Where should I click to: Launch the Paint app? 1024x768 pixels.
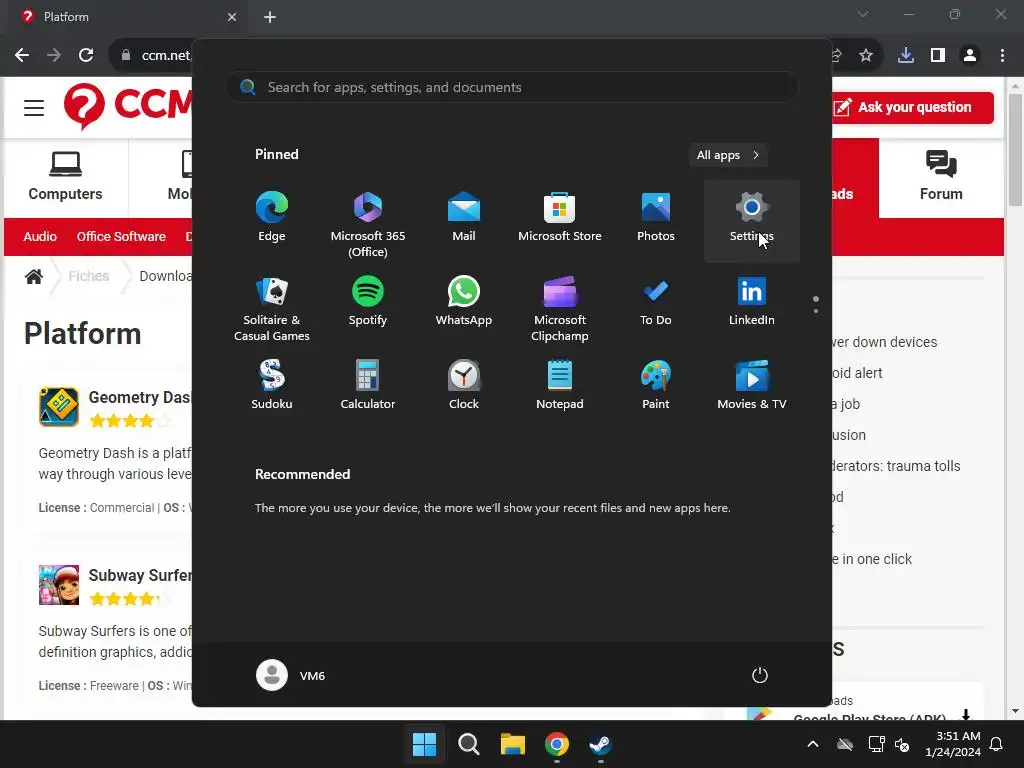(x=656, y=385)
